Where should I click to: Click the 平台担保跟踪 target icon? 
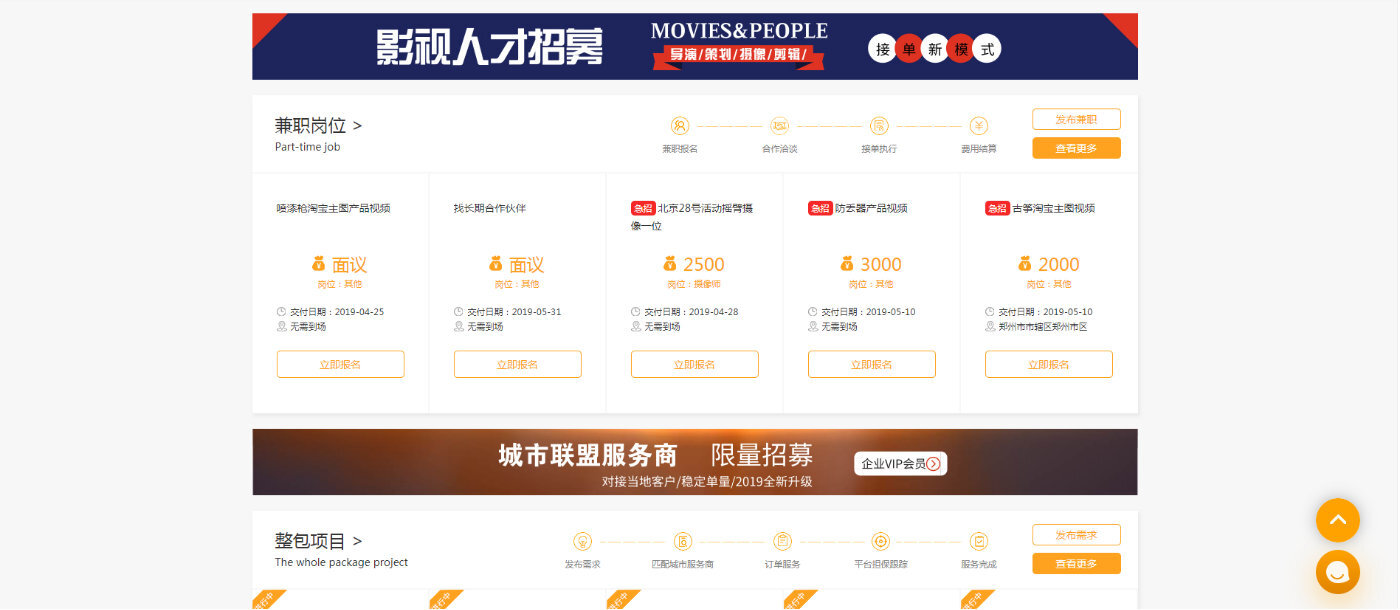880,541
